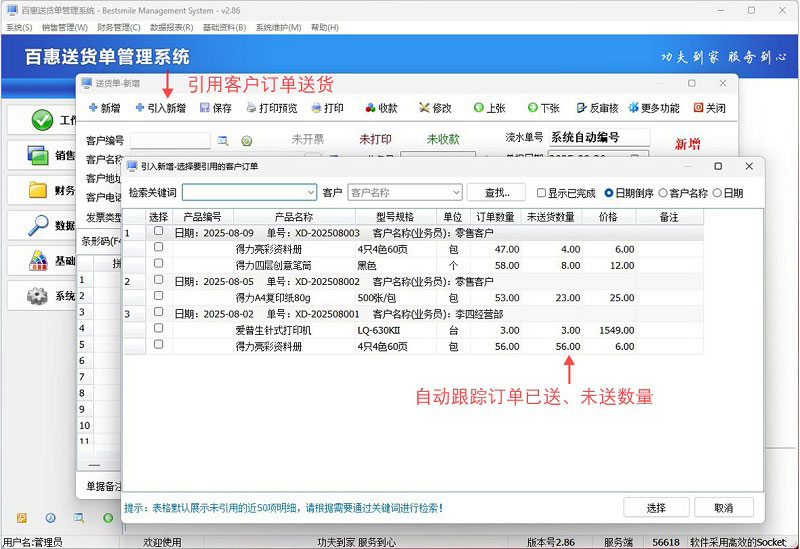Open 数据 magnifier sidebar module
Image resolution: width=800 pixels, height=549 pixels.
tap(42, 225)
